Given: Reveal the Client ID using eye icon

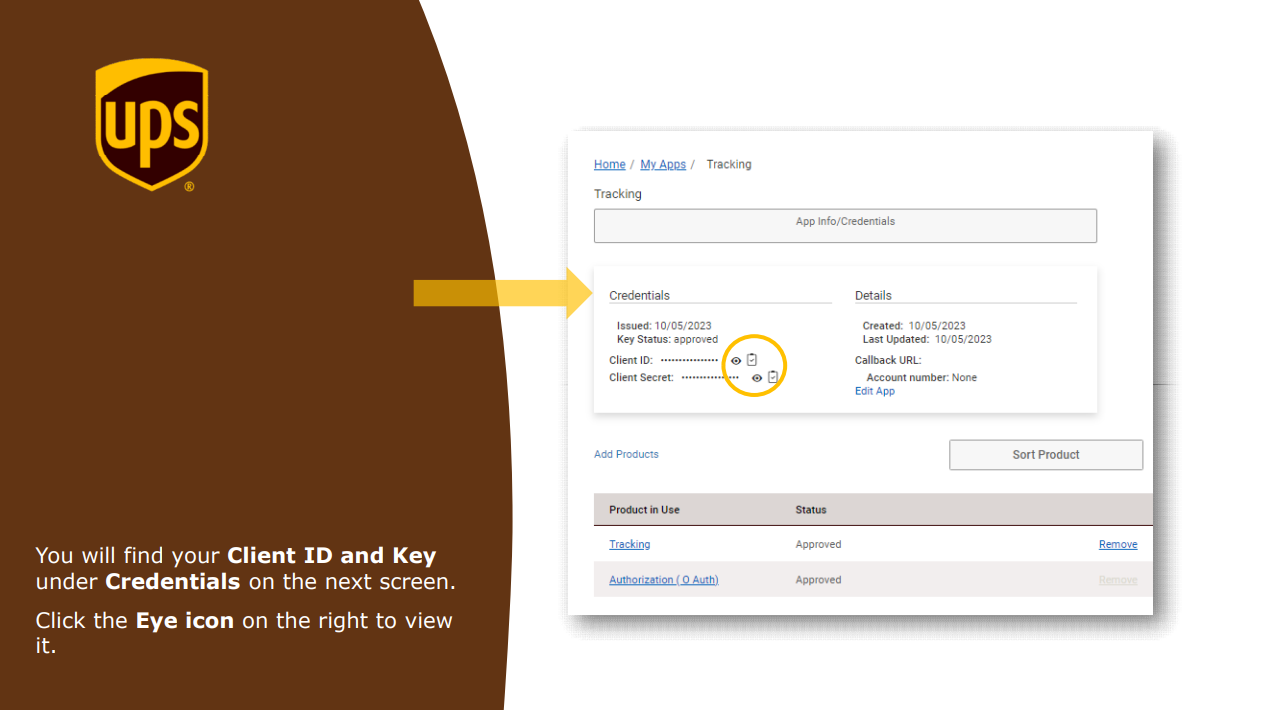Looking at the screenshot, I should coord(736,361).
